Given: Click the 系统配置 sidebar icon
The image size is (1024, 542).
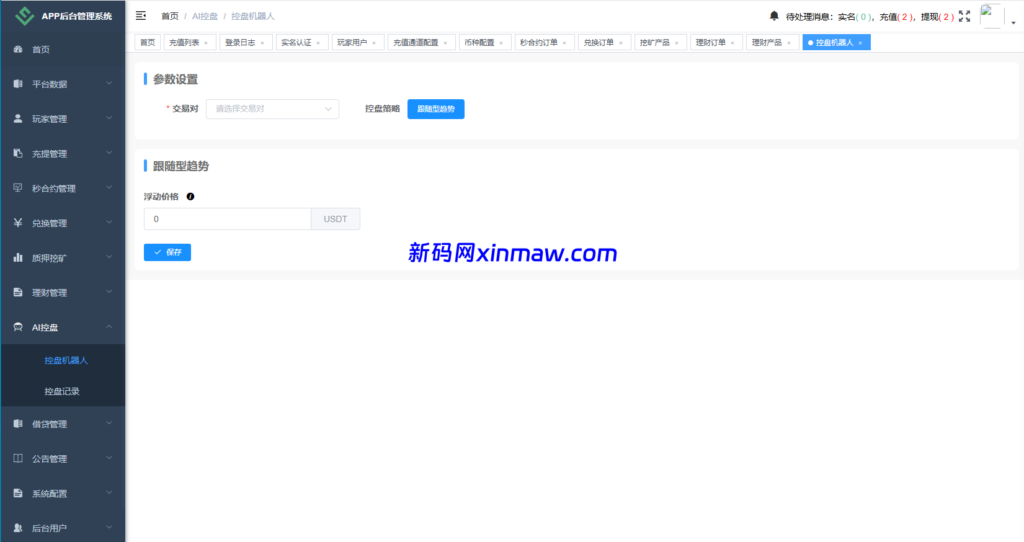Looking at the screenshot, I should 18,493.
